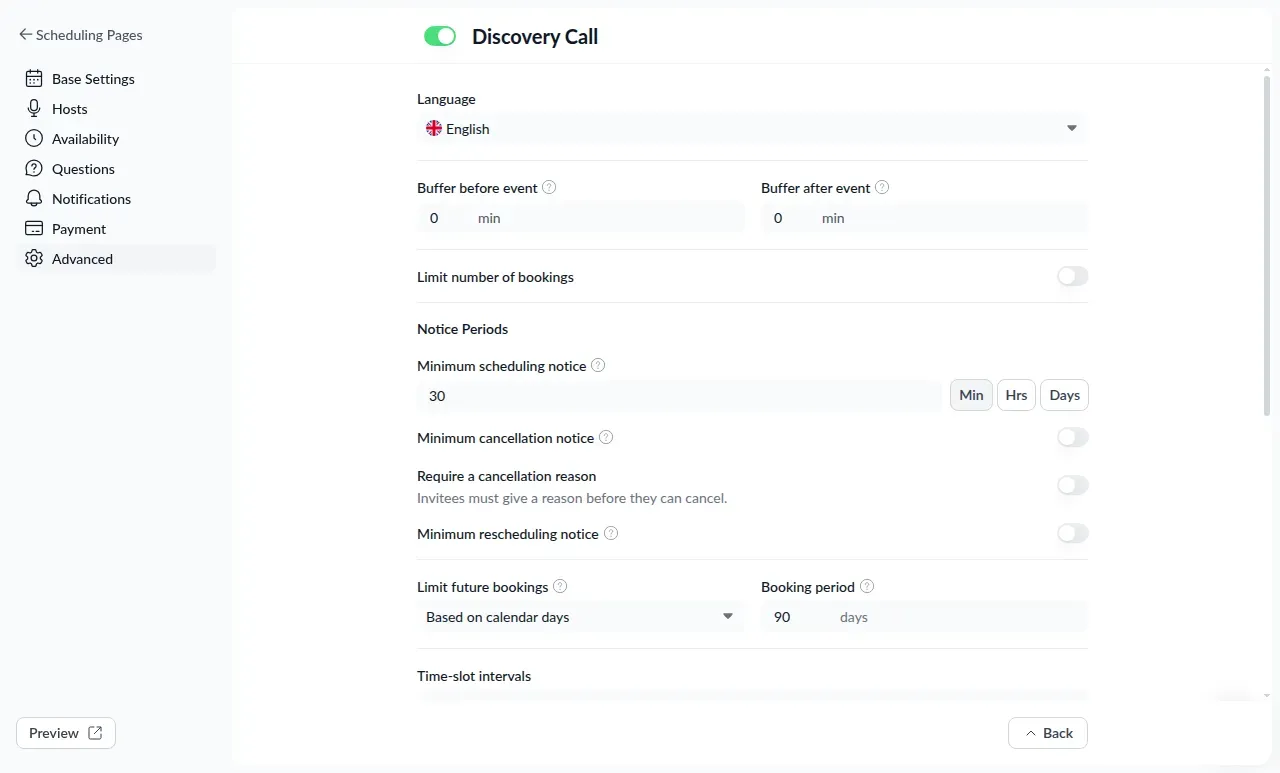Switch to the Payment section
Image resolution: width=1280 pixels, height=773 pixels.
tap(116, 229)
